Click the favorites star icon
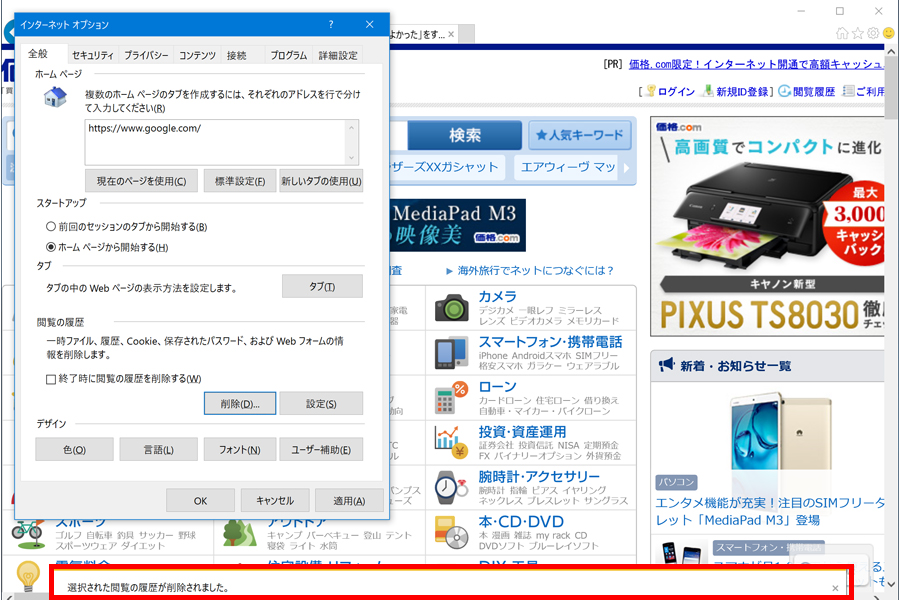 pyautogui.click(x=858, y=33)
